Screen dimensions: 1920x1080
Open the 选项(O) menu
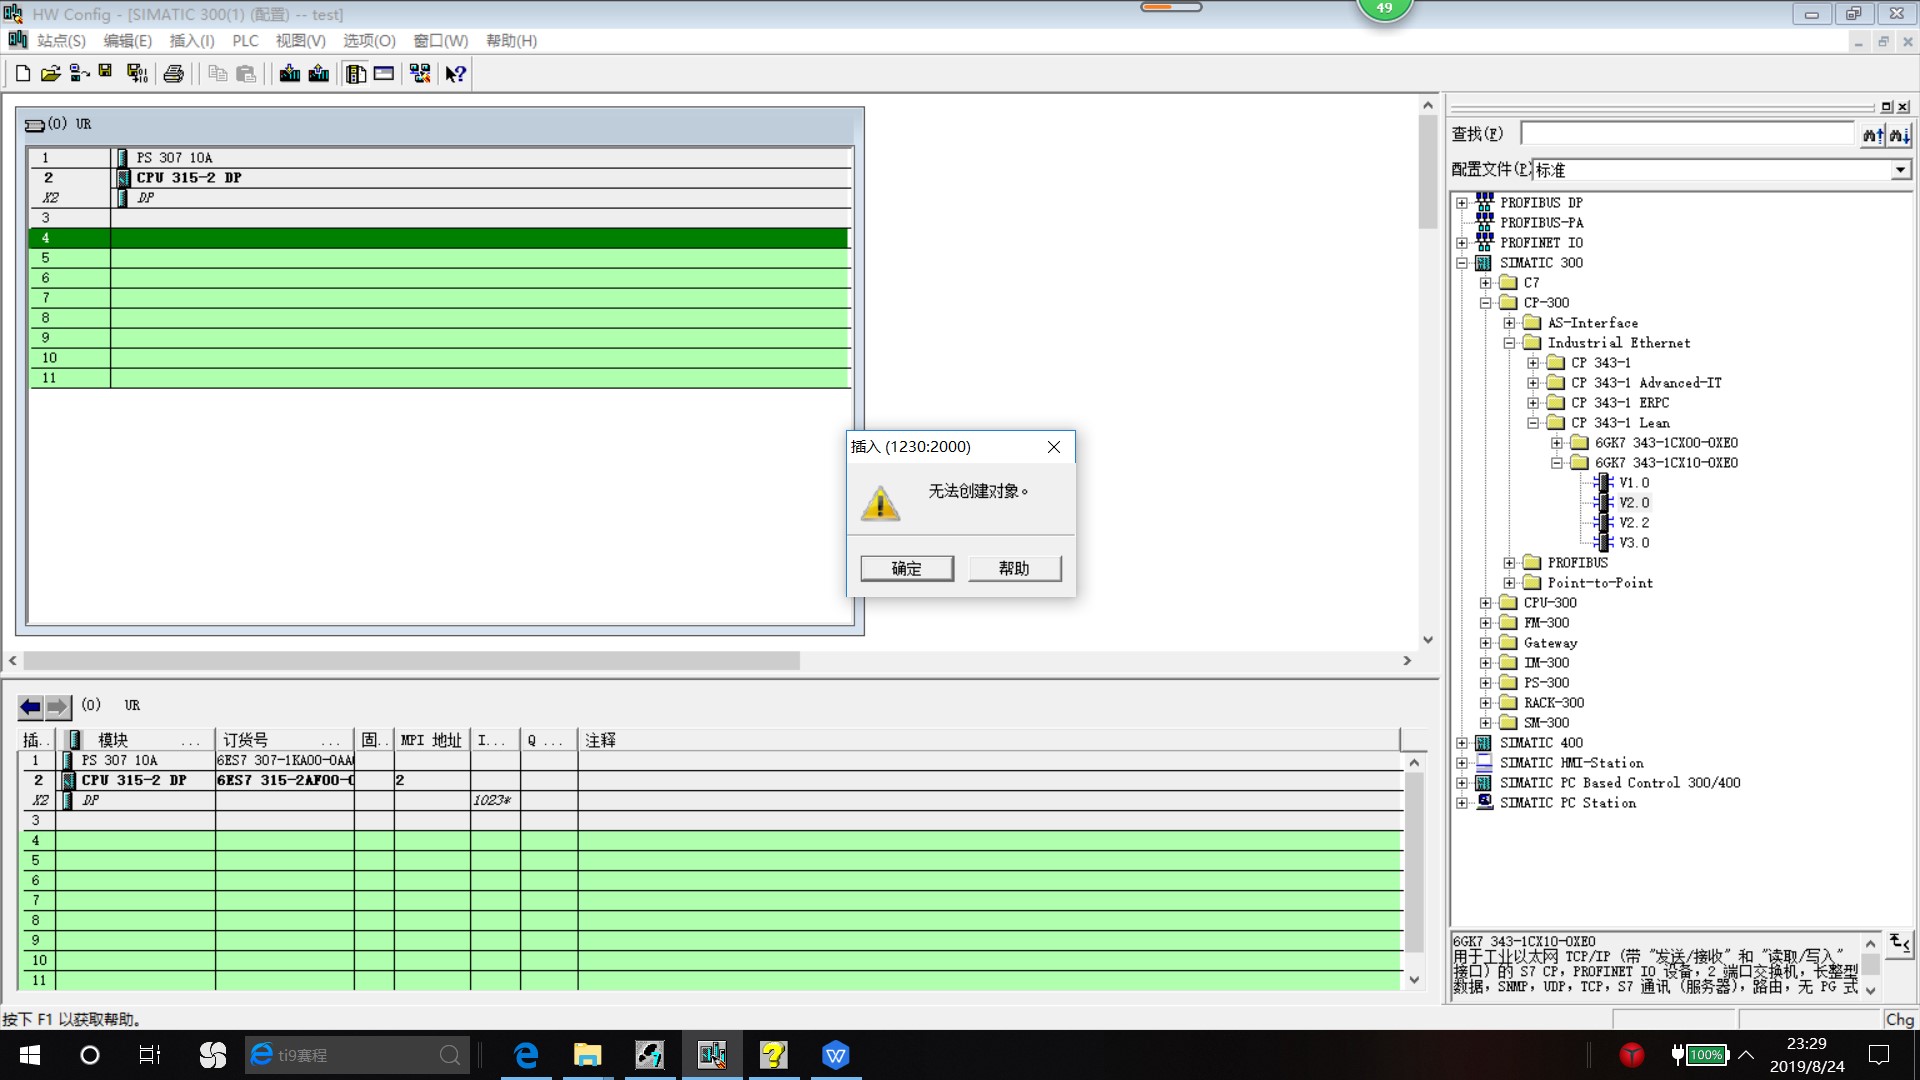[369, 41]
